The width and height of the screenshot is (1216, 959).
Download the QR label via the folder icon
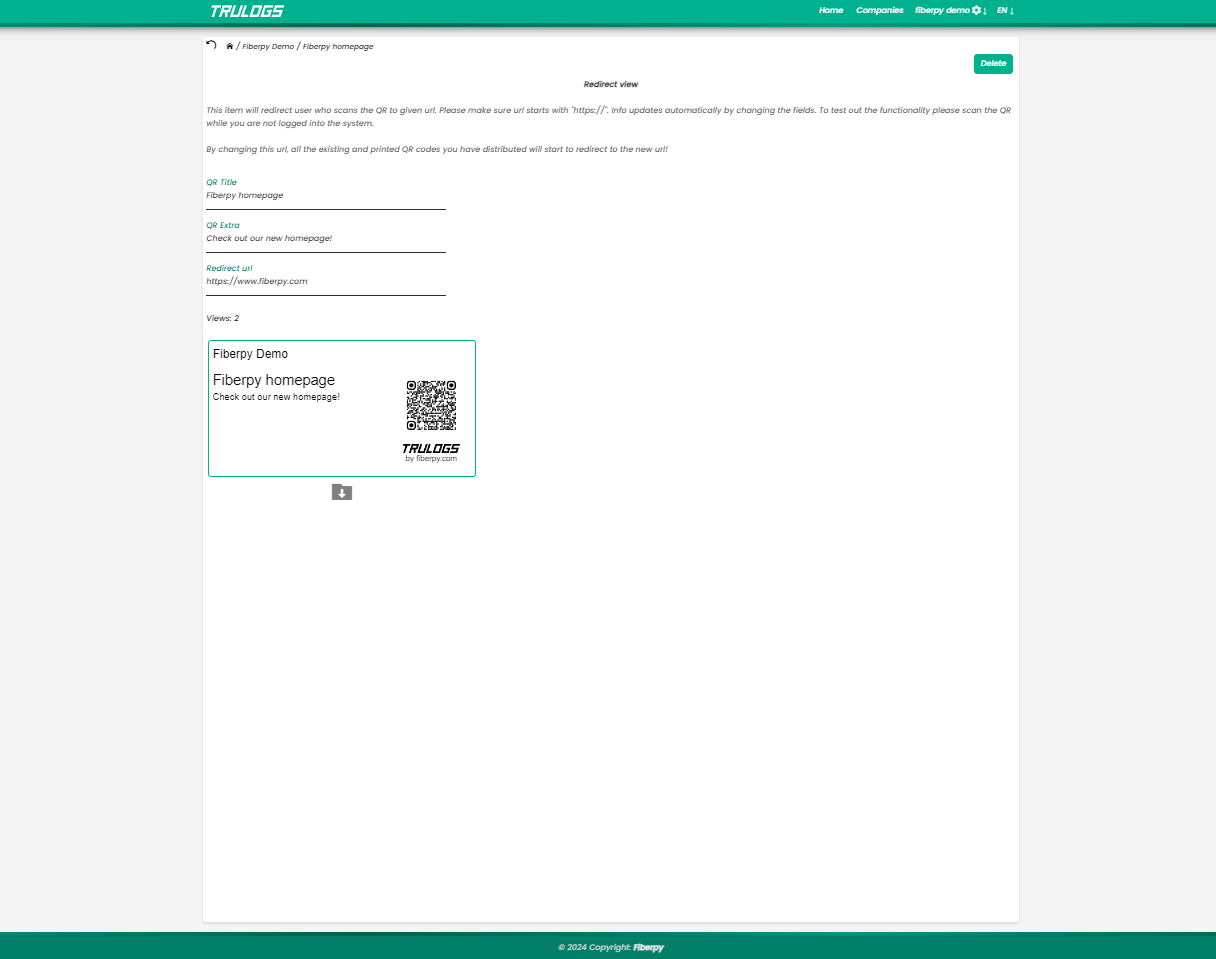(x=342, y=492)
